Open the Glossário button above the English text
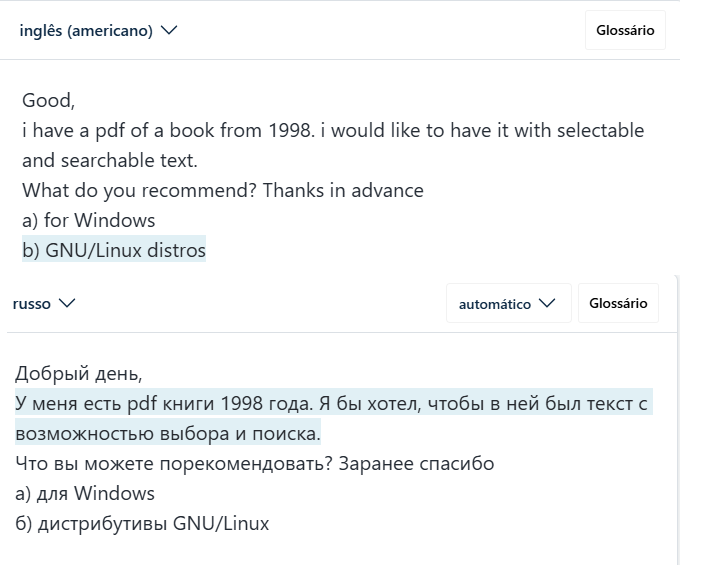The width and height of the screenshot is (716, 565). (x=625, y=31)
